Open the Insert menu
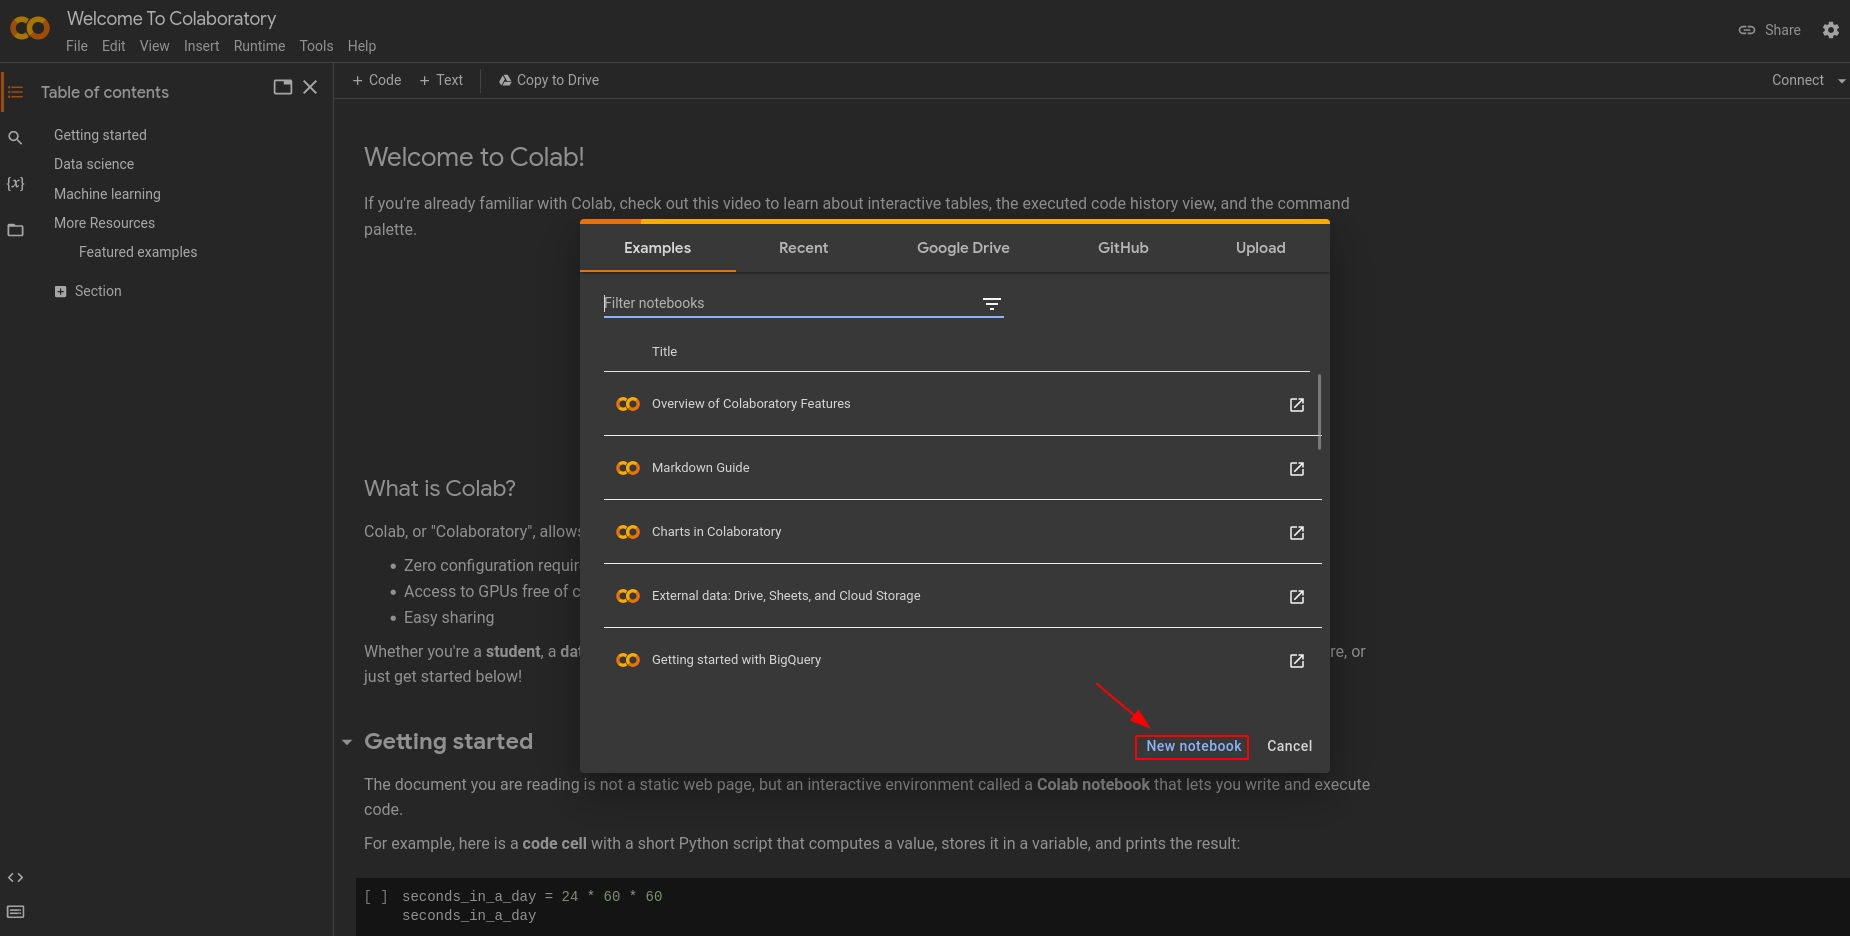Screen dimensions: 1850x936 point(202,46)
